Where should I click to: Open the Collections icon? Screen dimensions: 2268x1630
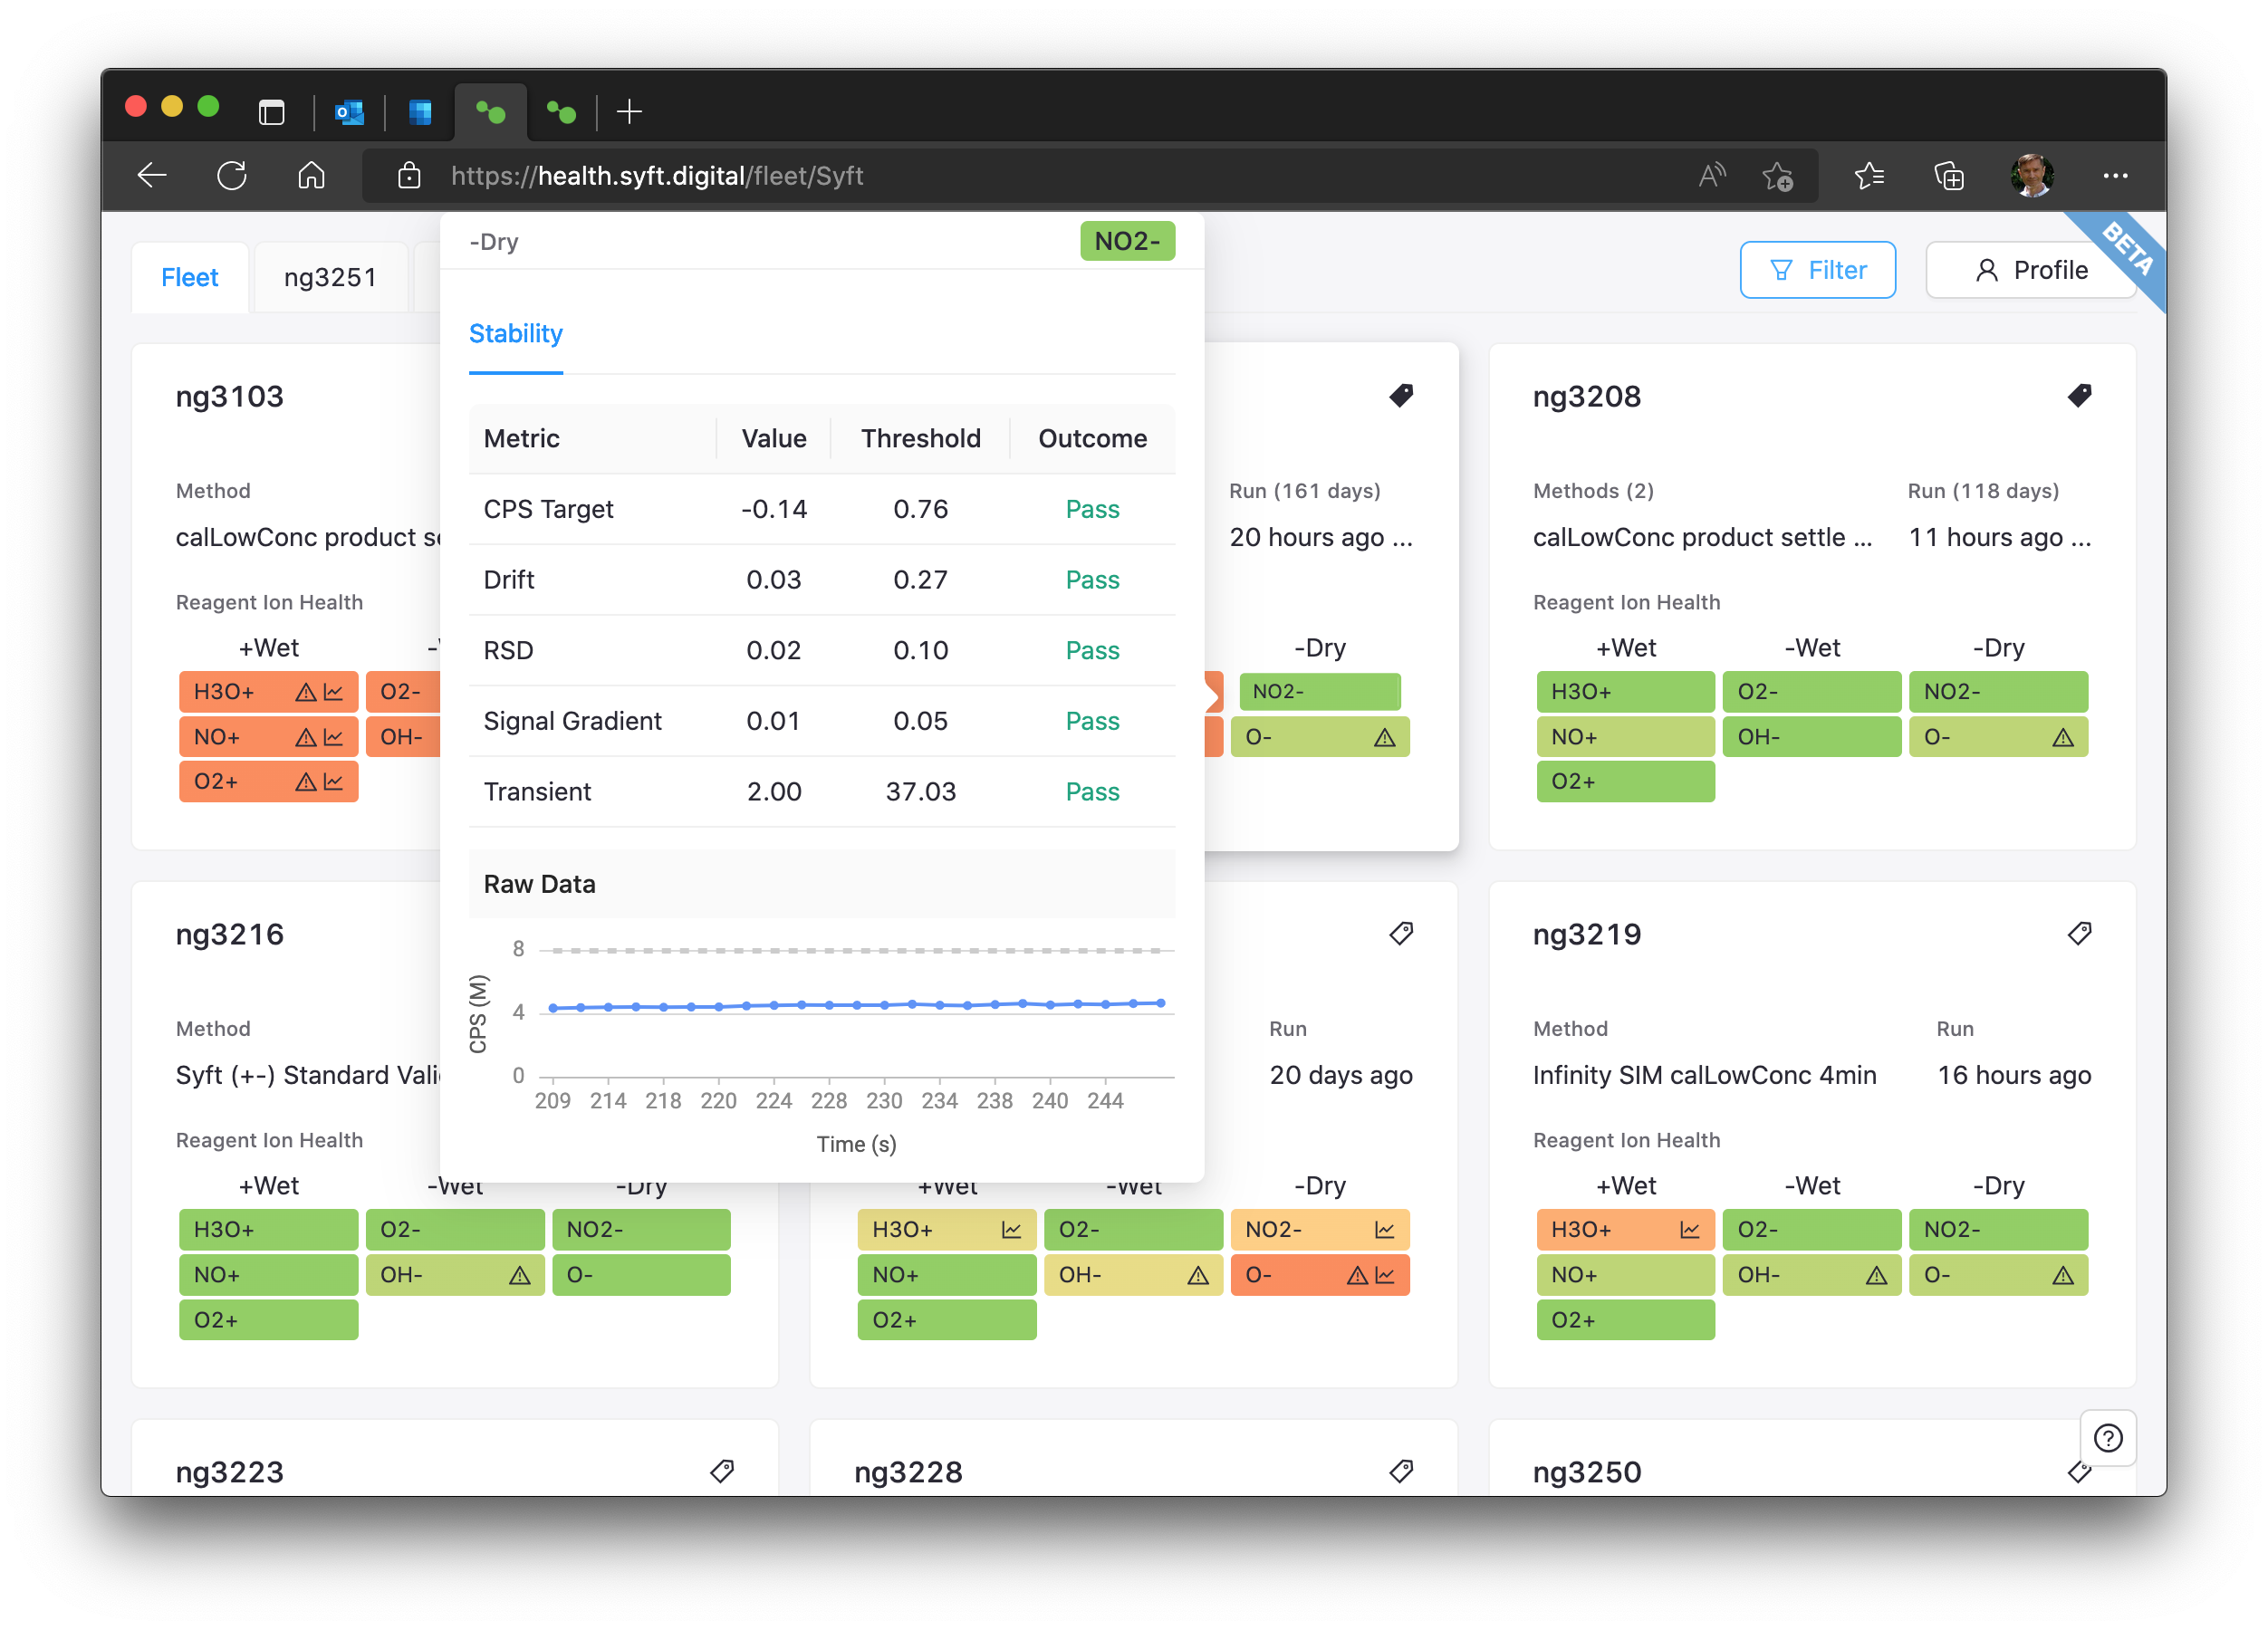click(1949, 176)
